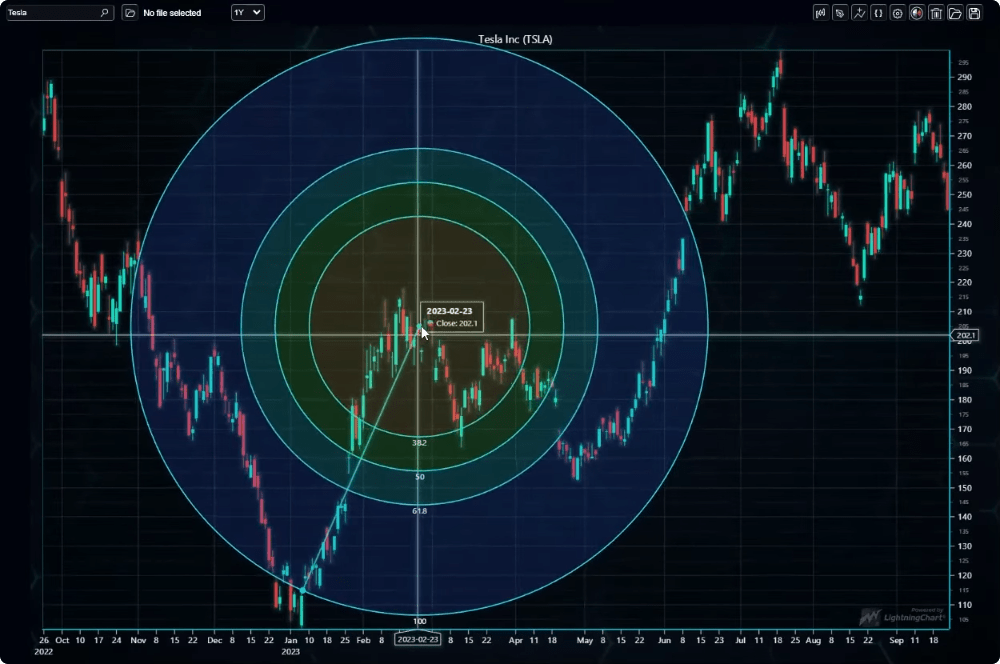Expand the 1Y time range dropdown

tap(247, 13)
